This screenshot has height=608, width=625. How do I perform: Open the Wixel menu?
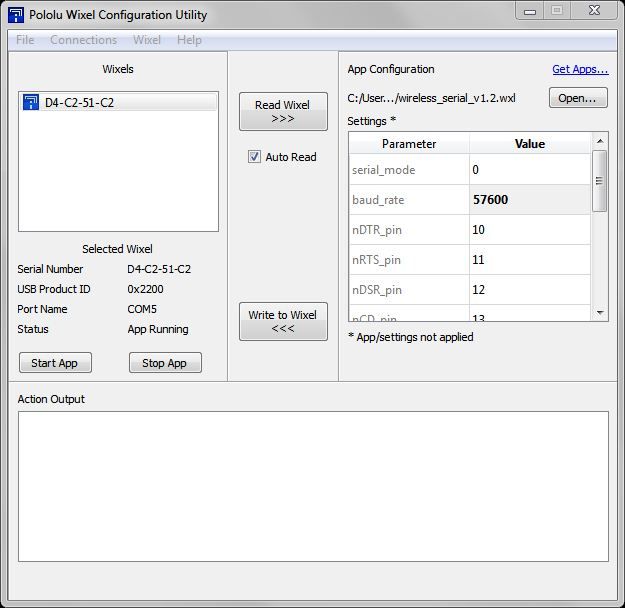click(147, 40)
